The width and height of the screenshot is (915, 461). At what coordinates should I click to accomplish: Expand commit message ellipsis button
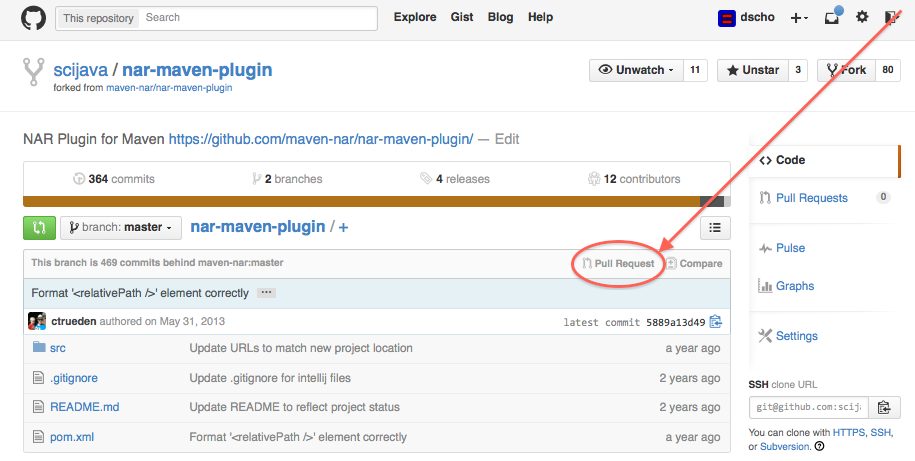(266, 293)
